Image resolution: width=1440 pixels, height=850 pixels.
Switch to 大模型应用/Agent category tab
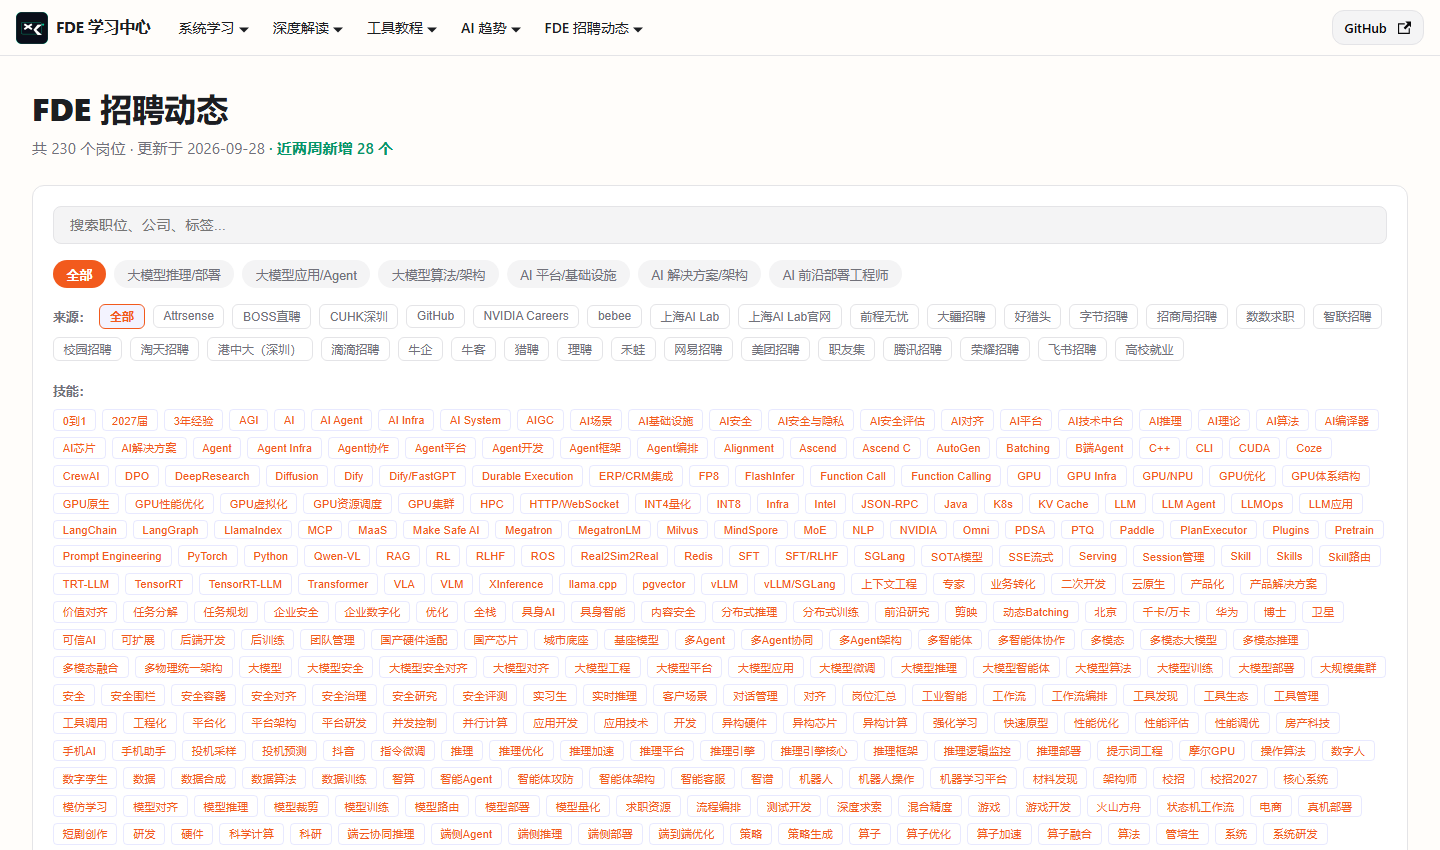click(306, 275)
